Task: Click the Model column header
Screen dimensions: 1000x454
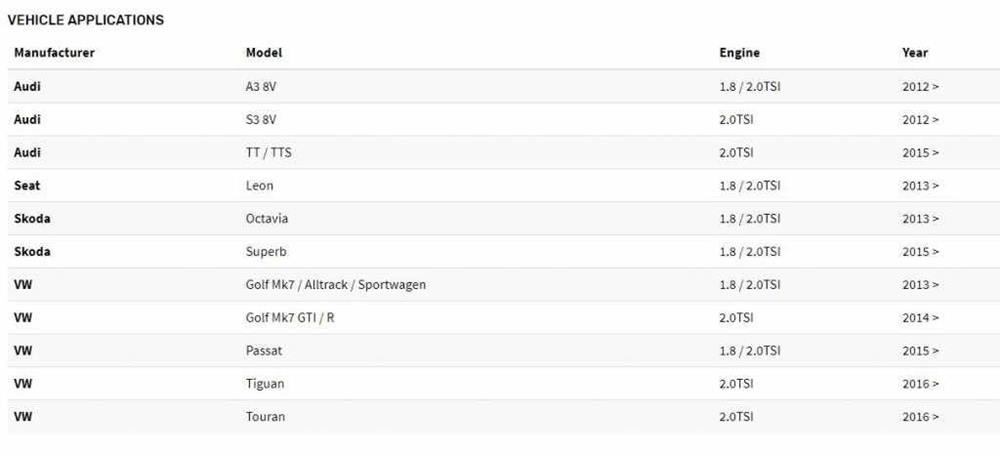Action: click(x=264, y=53)
